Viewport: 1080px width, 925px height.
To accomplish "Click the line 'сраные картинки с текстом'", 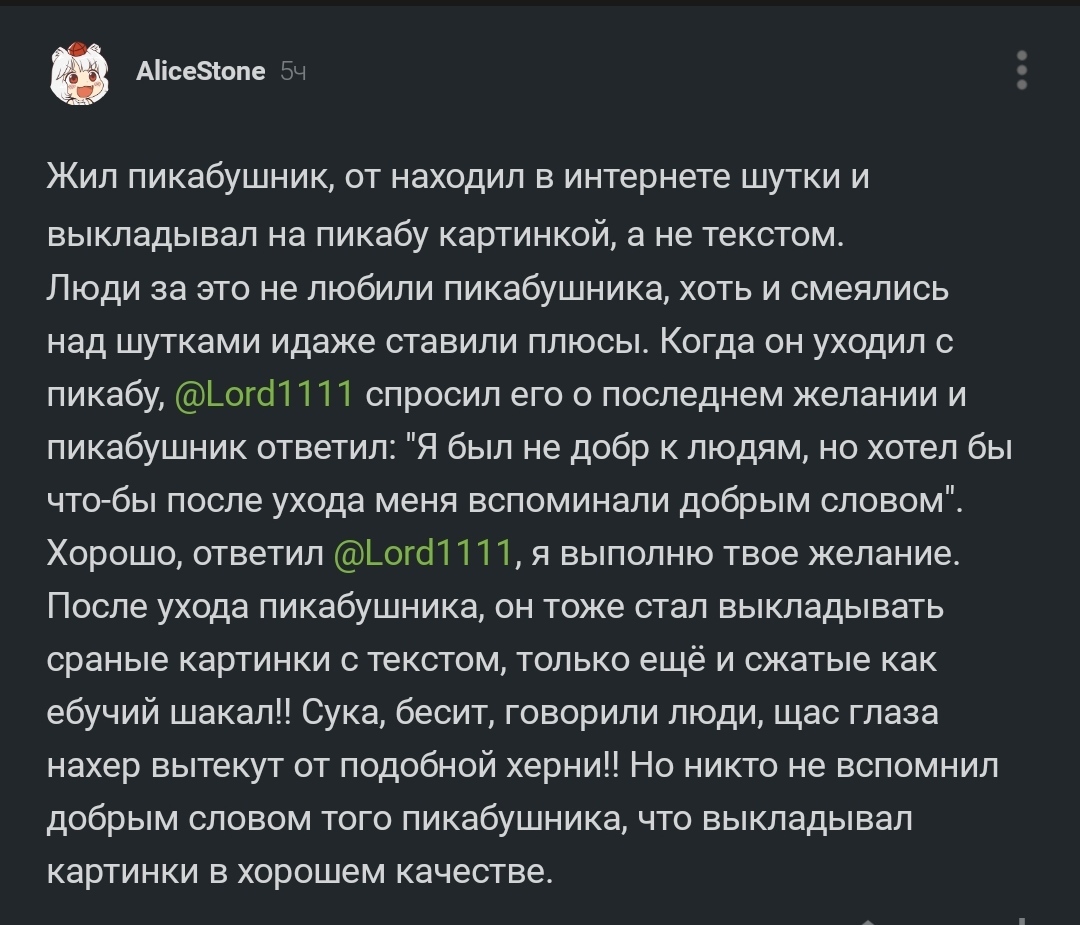I will [492, 659].
